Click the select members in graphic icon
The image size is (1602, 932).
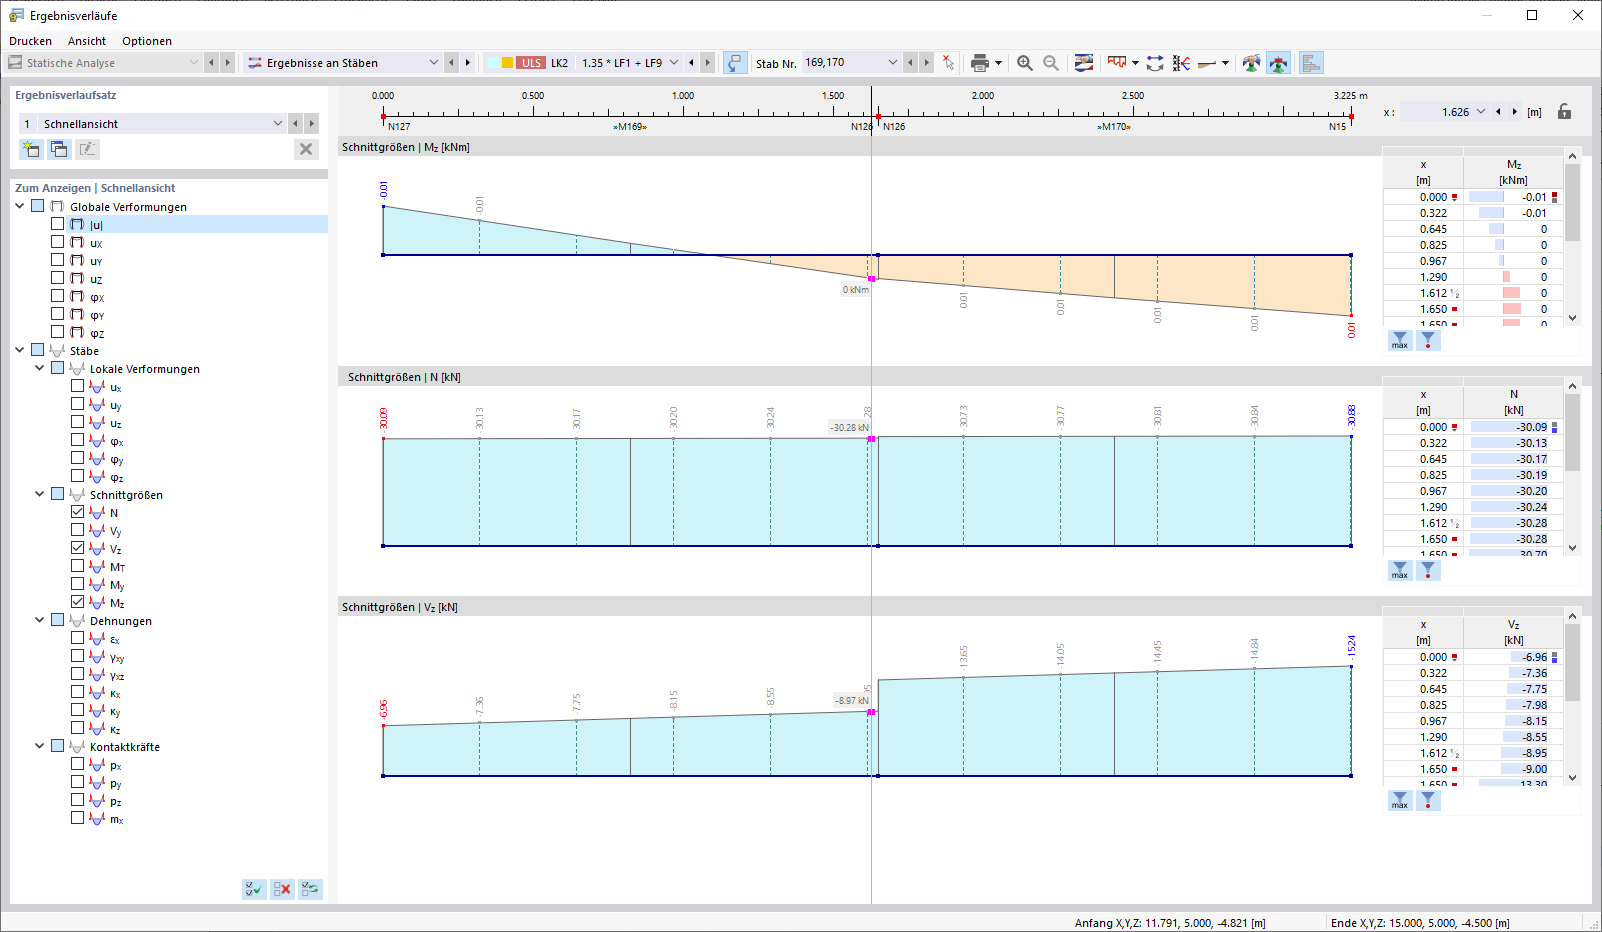coord(948,63)
